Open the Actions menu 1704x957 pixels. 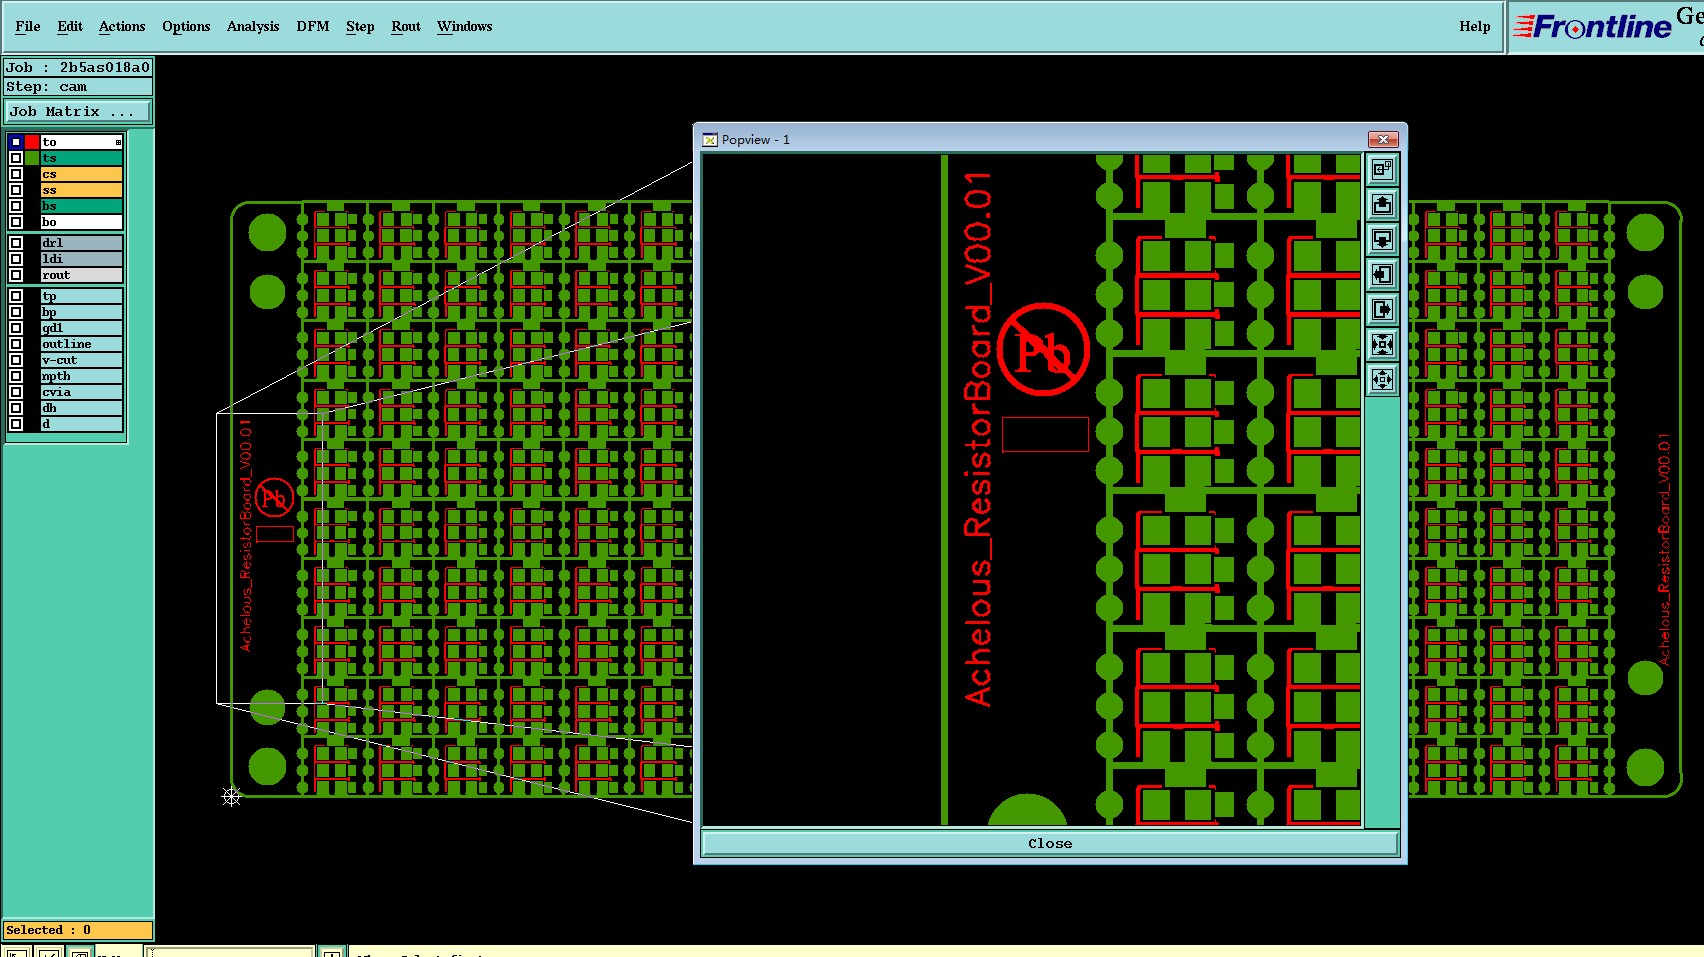(122, 26)
